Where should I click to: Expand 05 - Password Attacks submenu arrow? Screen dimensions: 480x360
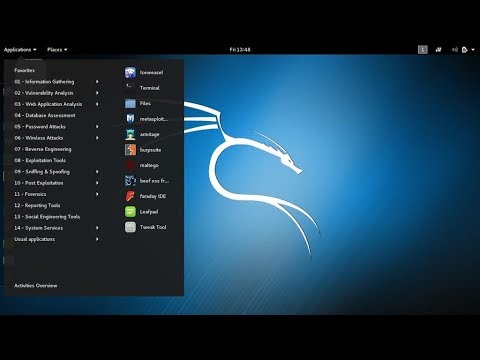(x=97, y=127)
